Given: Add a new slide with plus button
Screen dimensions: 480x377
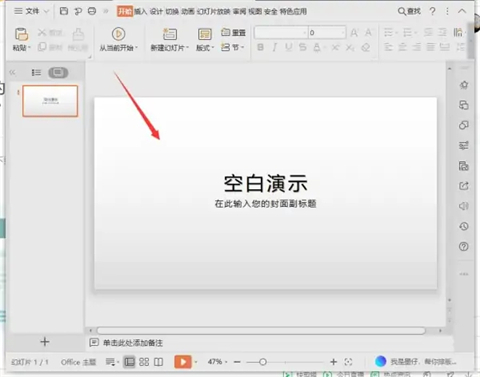Looking at the screenshot, I should pos(45,342).
